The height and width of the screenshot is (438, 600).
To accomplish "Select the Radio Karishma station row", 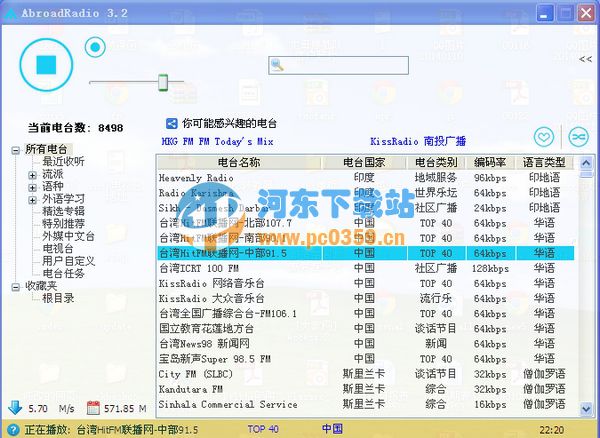I will pos(365,193).
